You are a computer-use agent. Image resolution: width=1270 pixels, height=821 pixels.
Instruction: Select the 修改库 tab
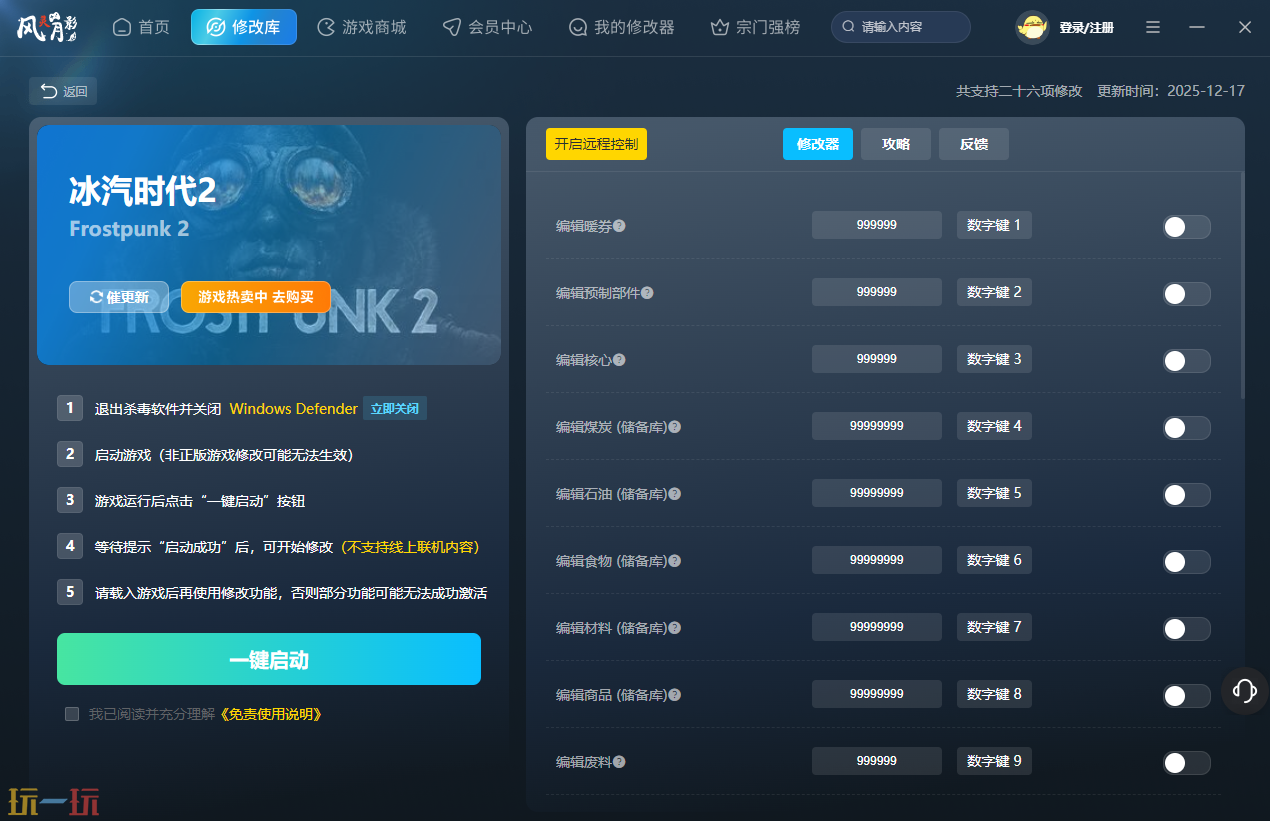244,27
